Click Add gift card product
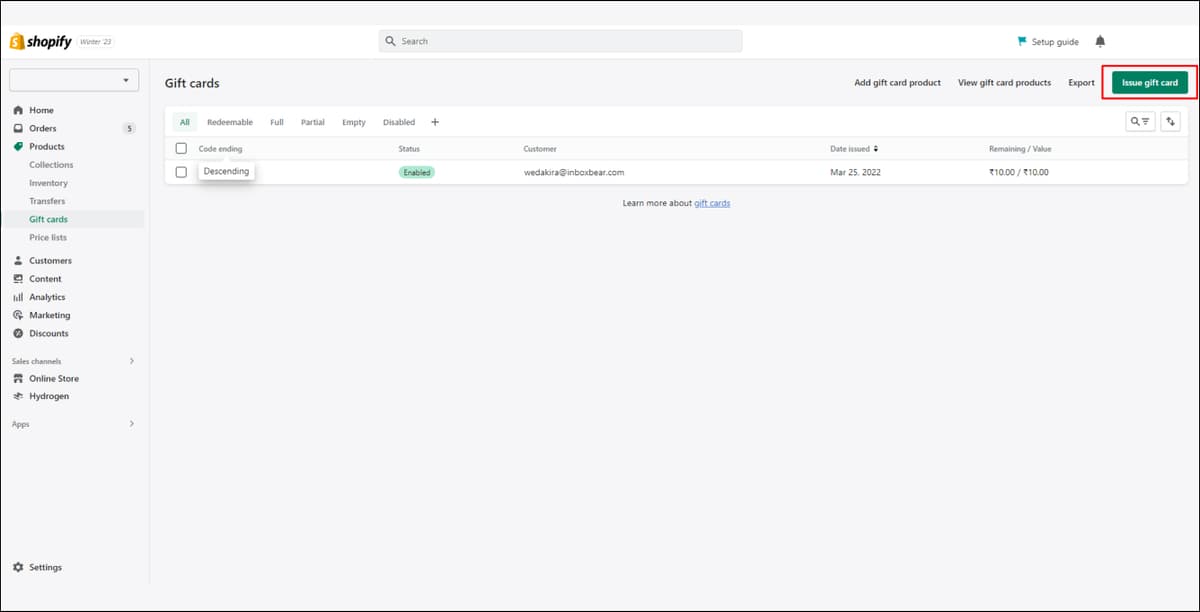The image size is (1200, 612). [x=897, y=83]
